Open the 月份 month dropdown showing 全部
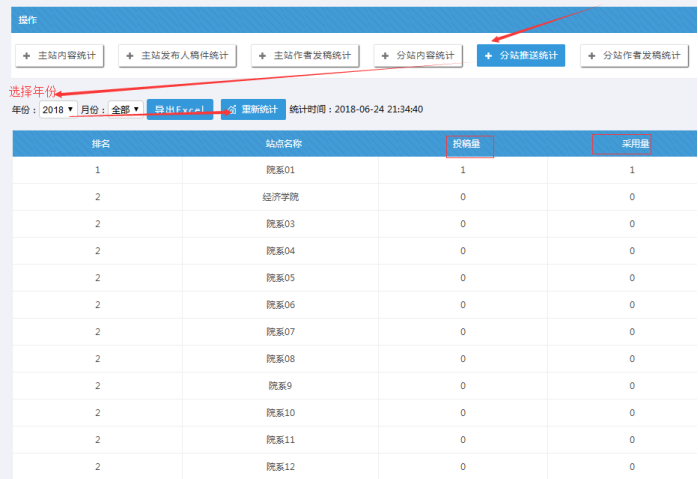The width and height of the screenshot is (698, 479). [125, 109]
